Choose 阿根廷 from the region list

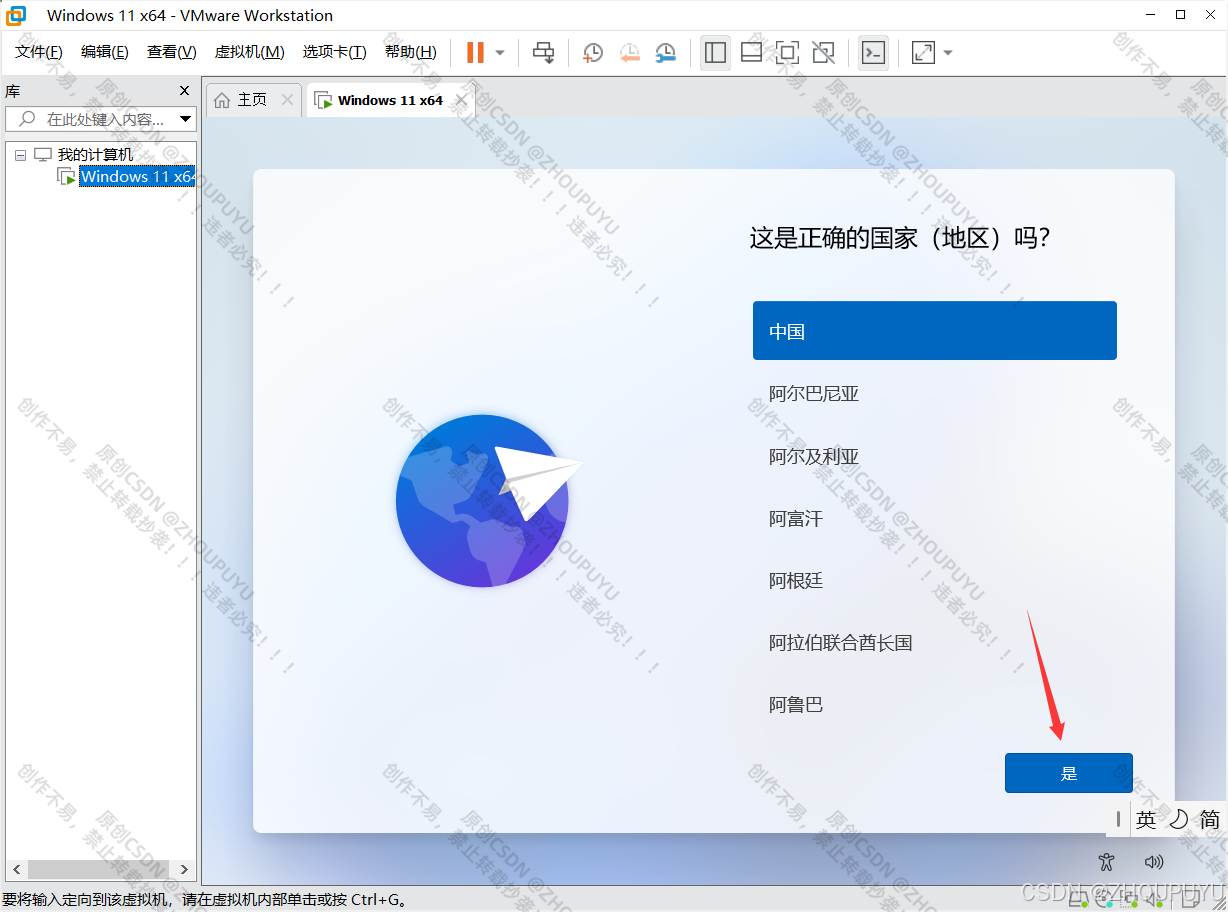point(934,580)
